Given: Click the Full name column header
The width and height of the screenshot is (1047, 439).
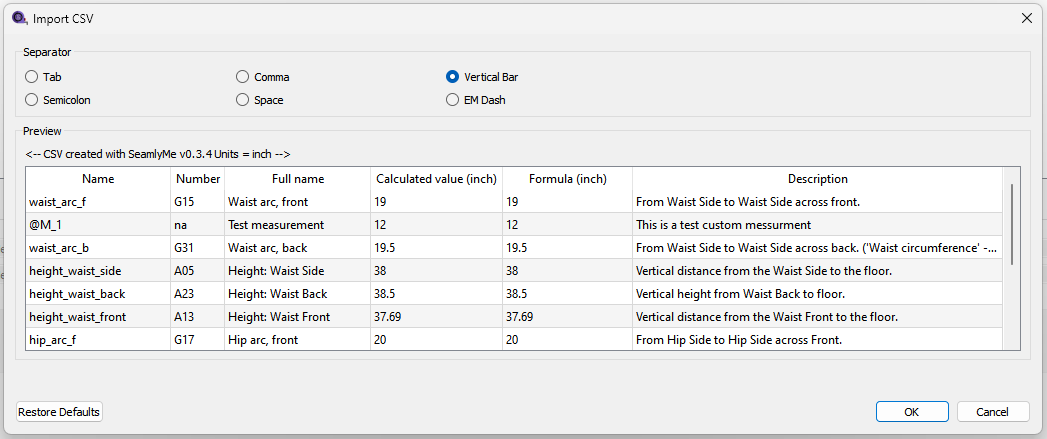Looking at the screenshot, I should point(297,179).
